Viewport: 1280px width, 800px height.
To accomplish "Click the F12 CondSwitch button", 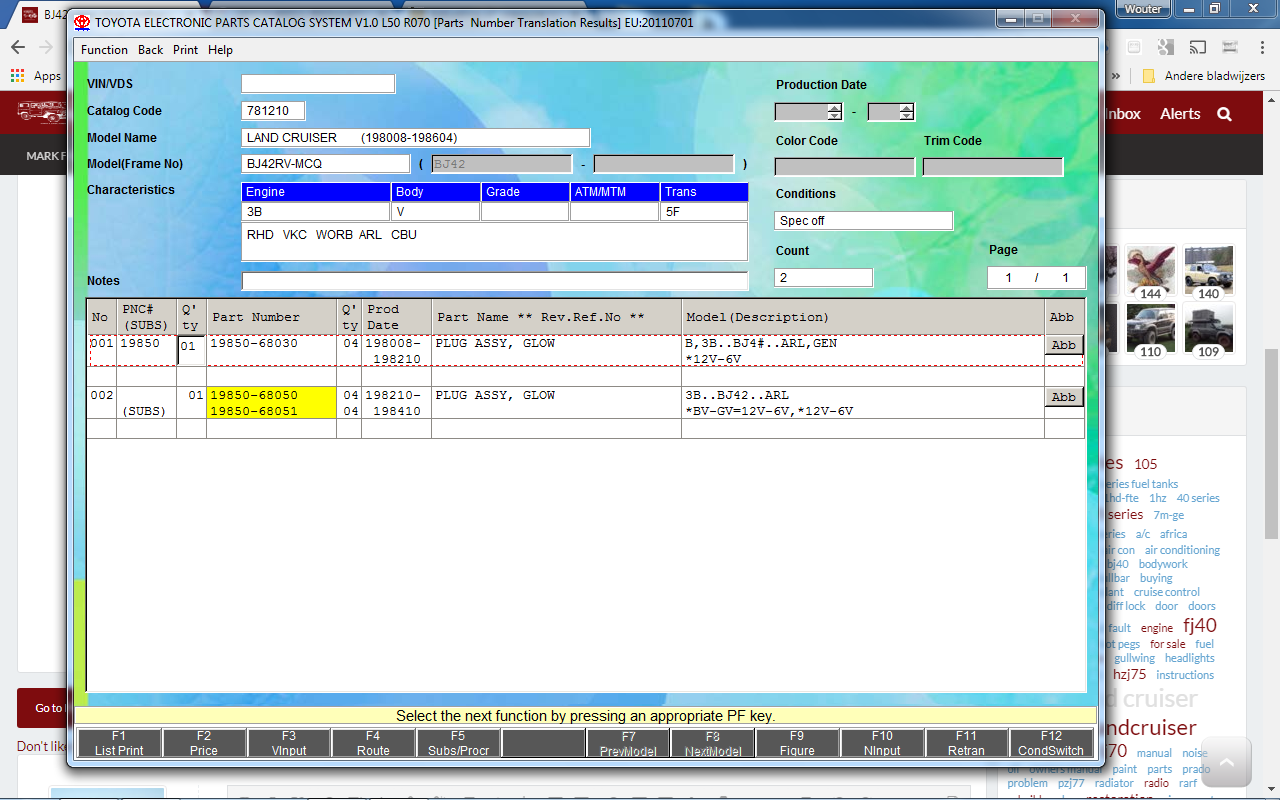I will (x=1051, y=743).
